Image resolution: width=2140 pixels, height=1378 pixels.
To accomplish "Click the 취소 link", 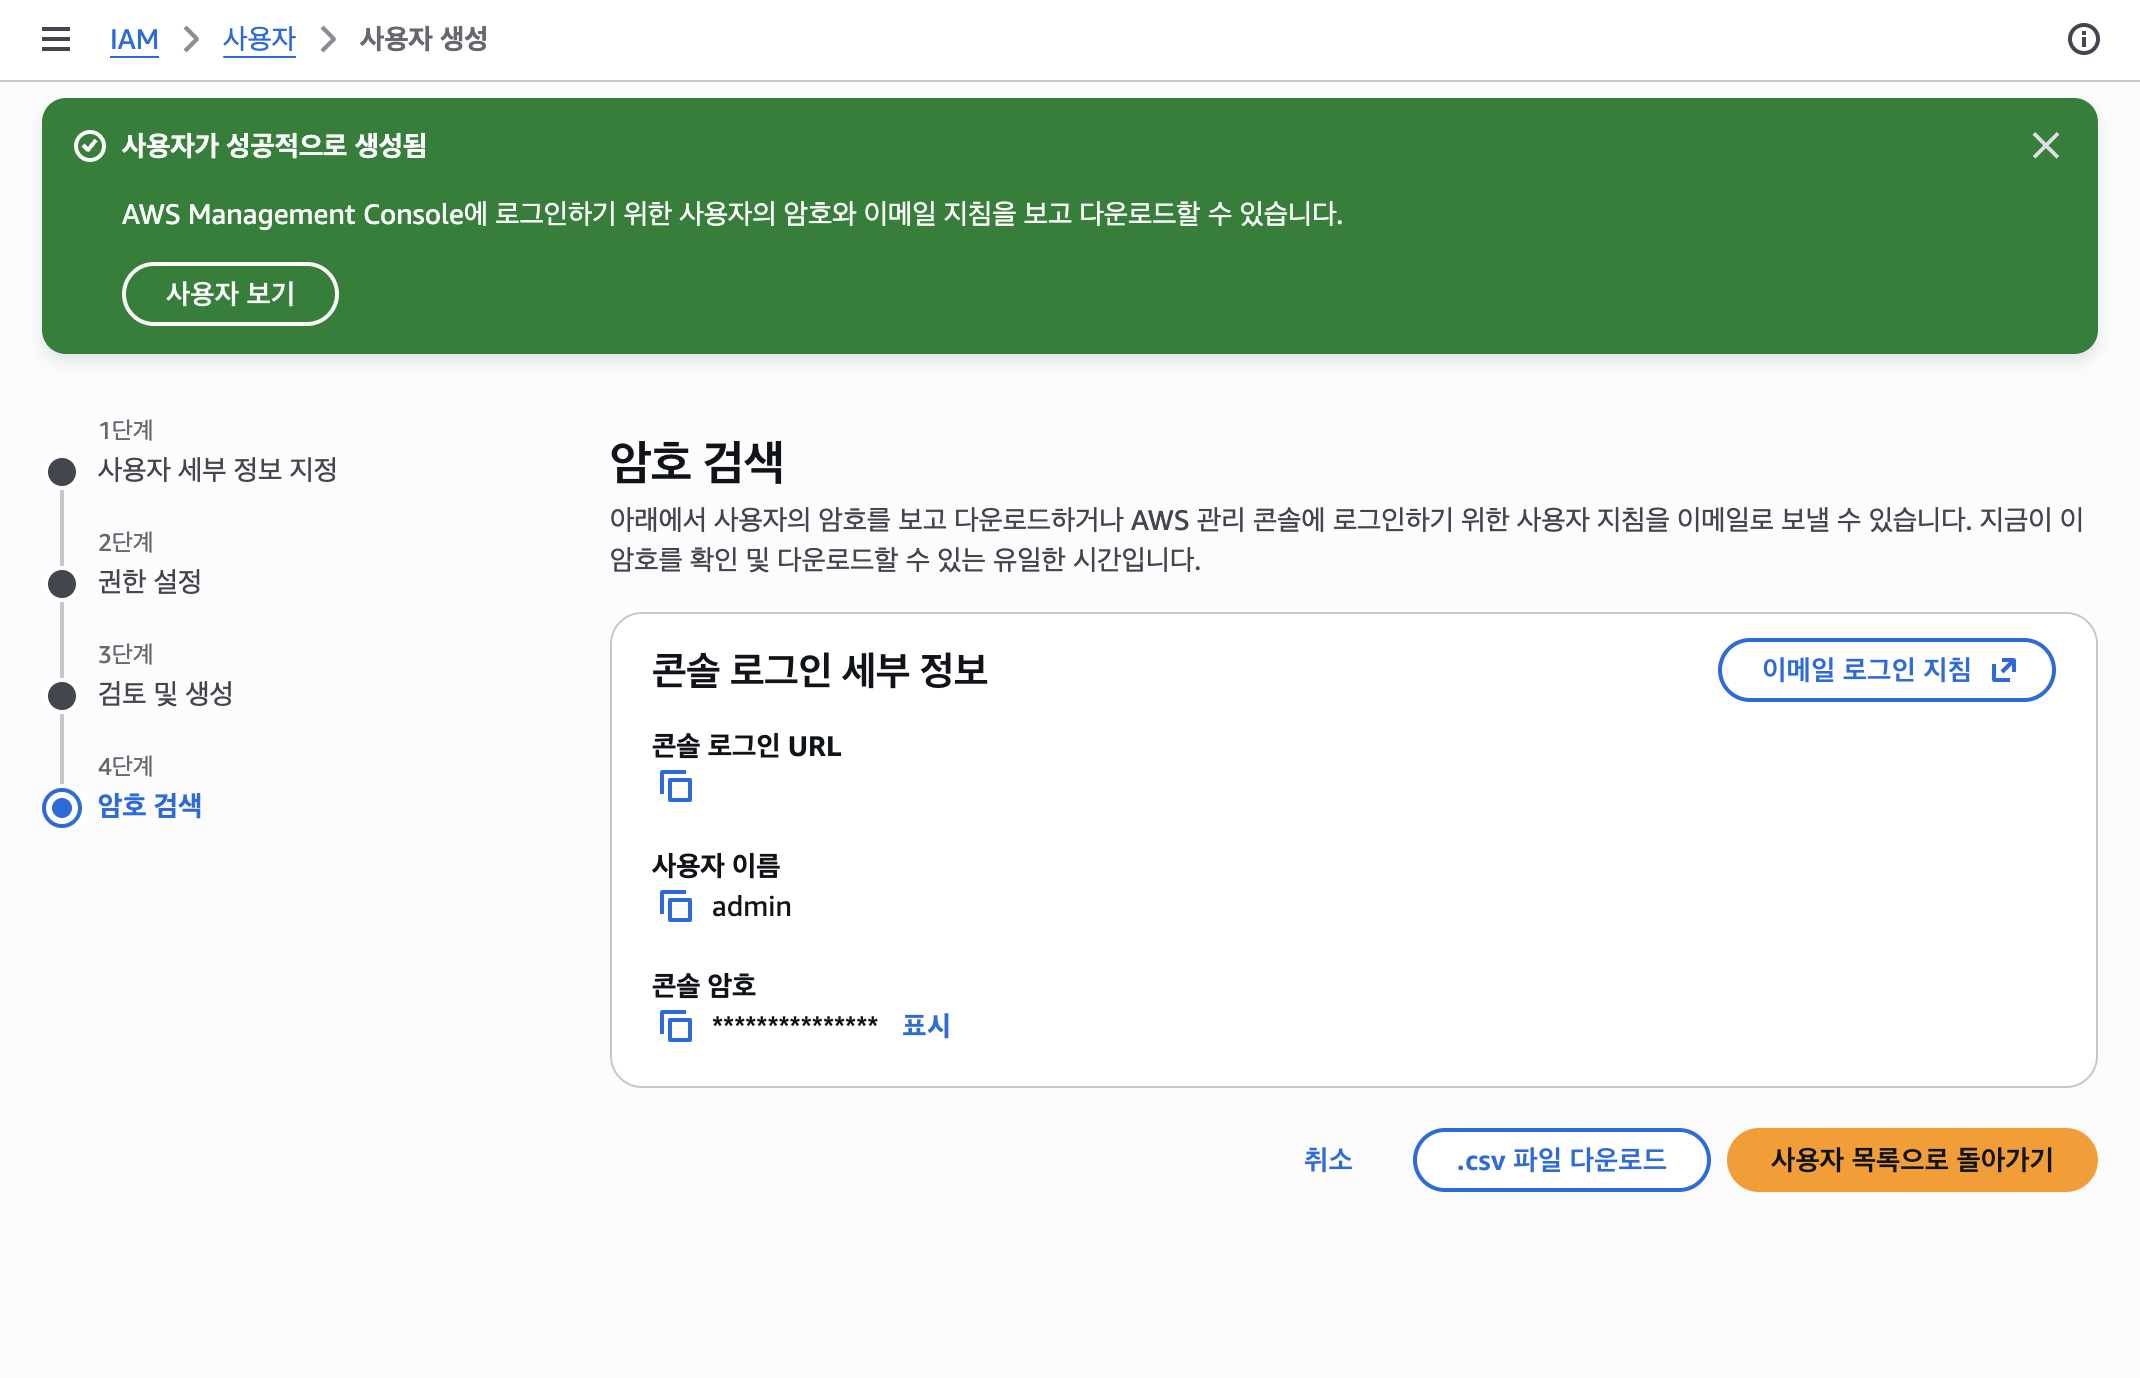I will click(x=1328, y=1160).
